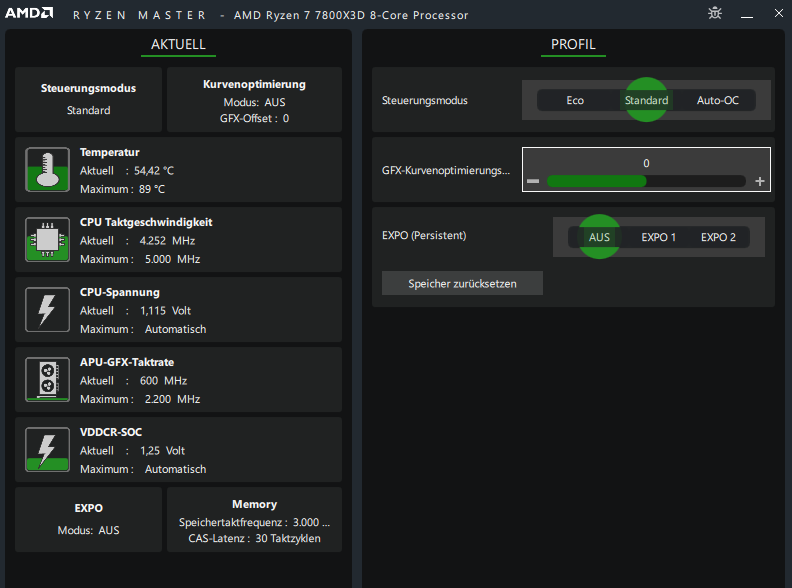
Task: Click the GFX curve optimization slider bar
Action: (646, 181)
